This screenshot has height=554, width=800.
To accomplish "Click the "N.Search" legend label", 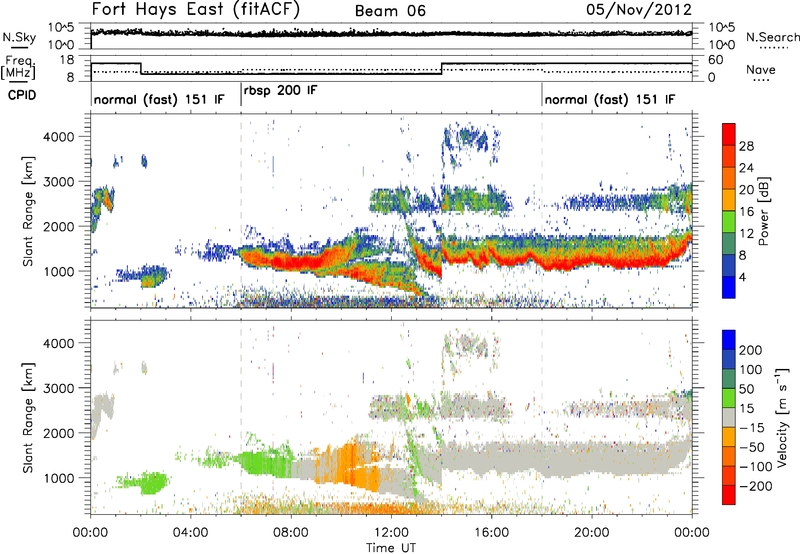I will [x=772, y=37].
